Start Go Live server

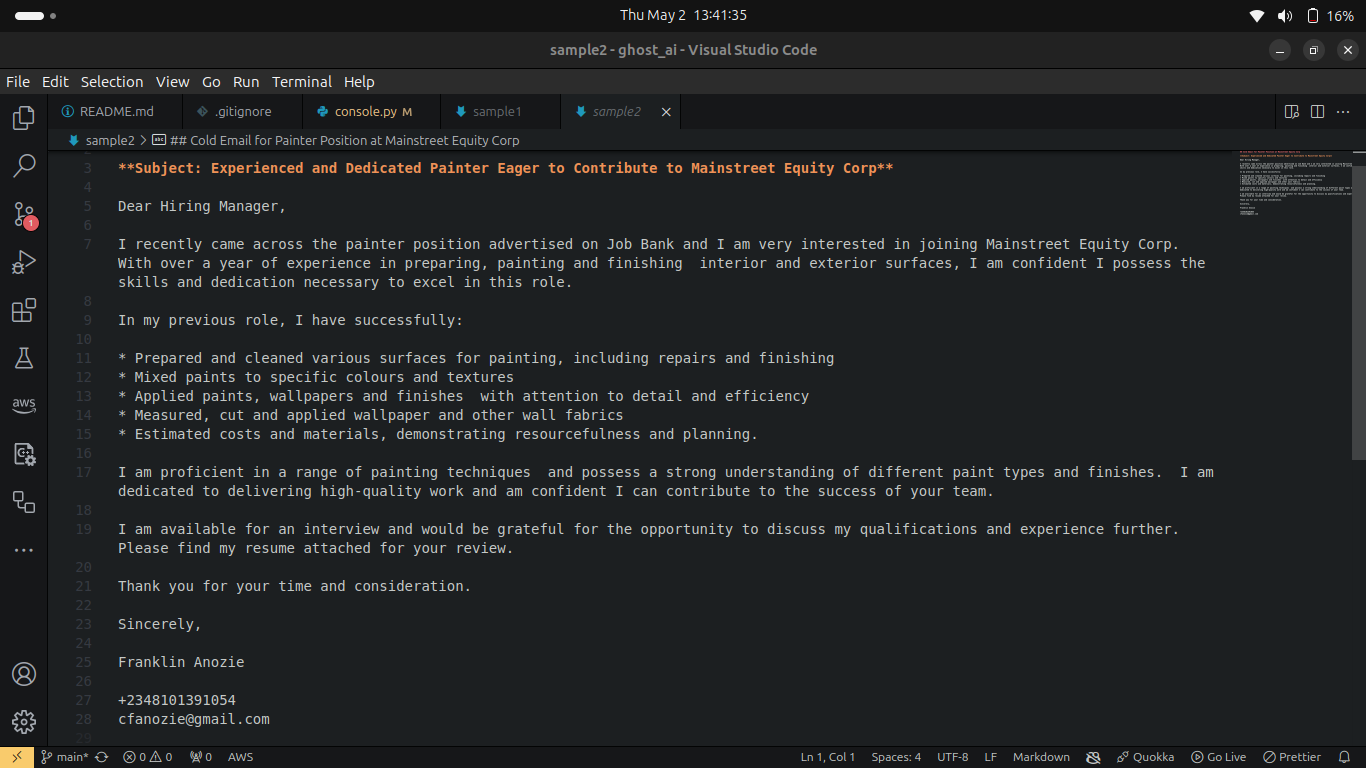(x=1218, y=757)
